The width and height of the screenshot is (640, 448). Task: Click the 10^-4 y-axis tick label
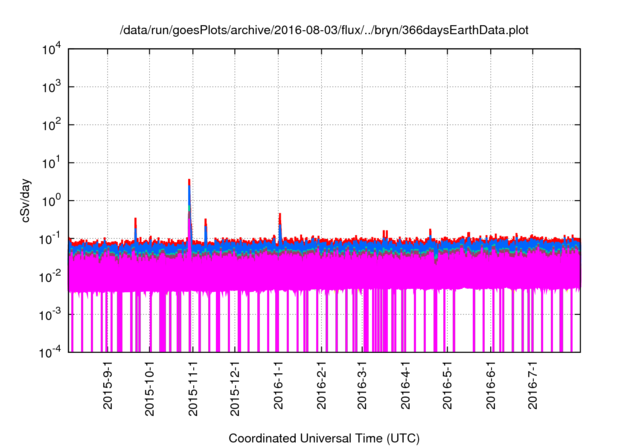tap(50, 352)
